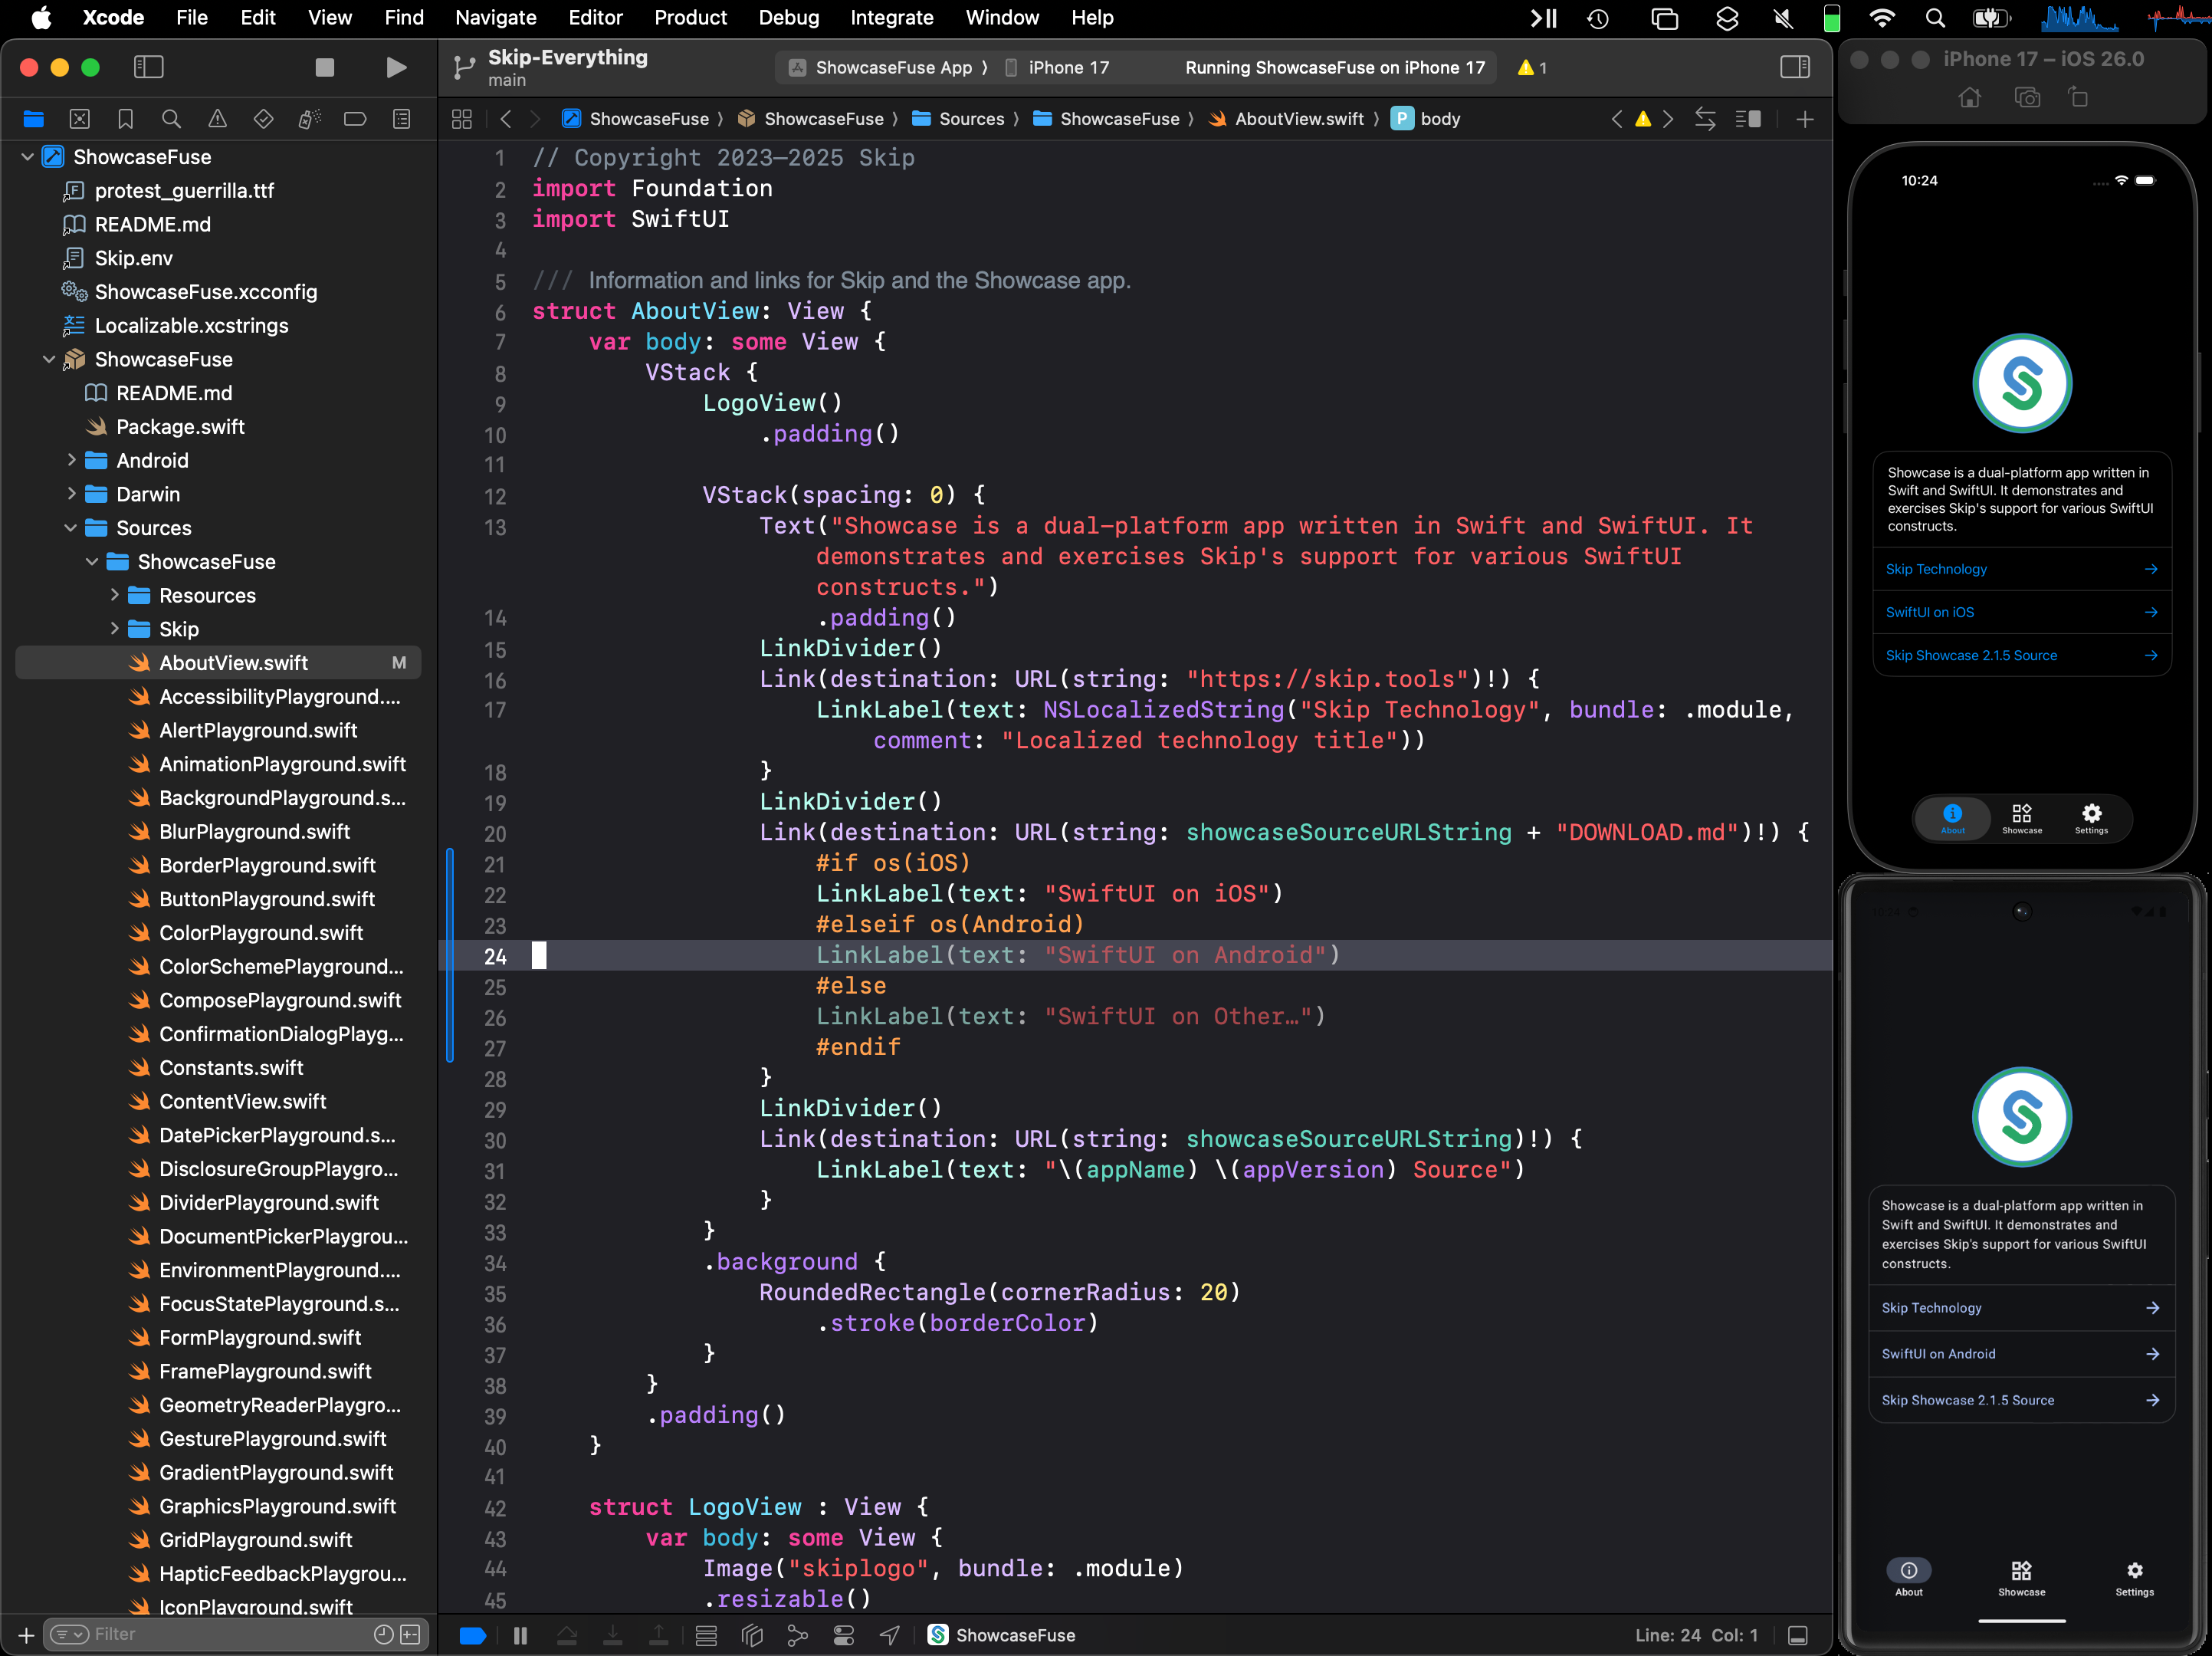
Task: Open the Find navigator with the magnifier icon
Action: 171,118
